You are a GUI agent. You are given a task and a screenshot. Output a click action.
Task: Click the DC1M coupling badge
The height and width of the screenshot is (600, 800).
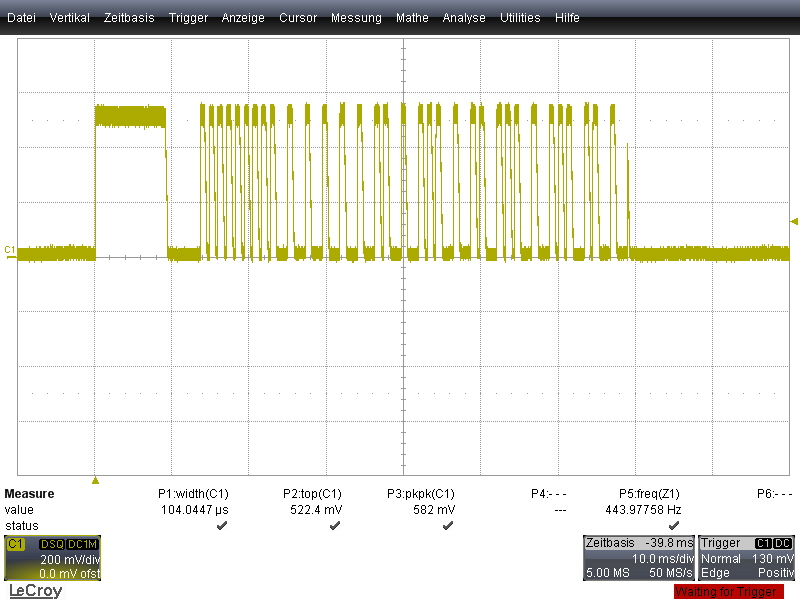tap(82, 544)
